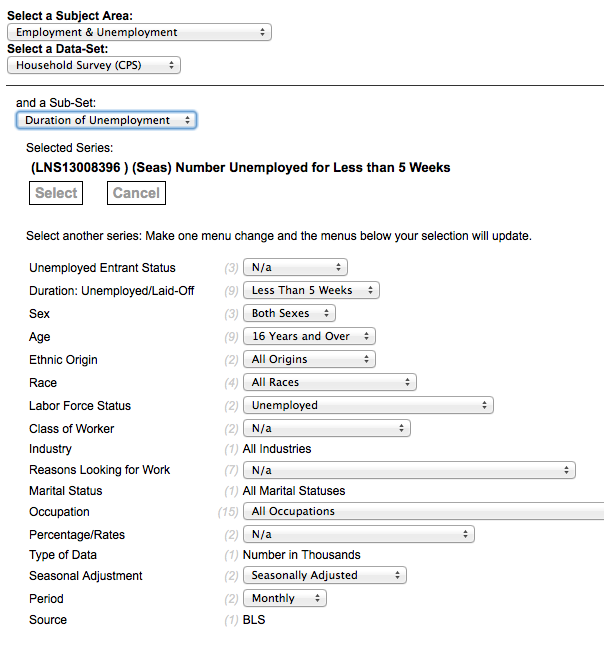Open the Sex dropdown

click(289, 313)
